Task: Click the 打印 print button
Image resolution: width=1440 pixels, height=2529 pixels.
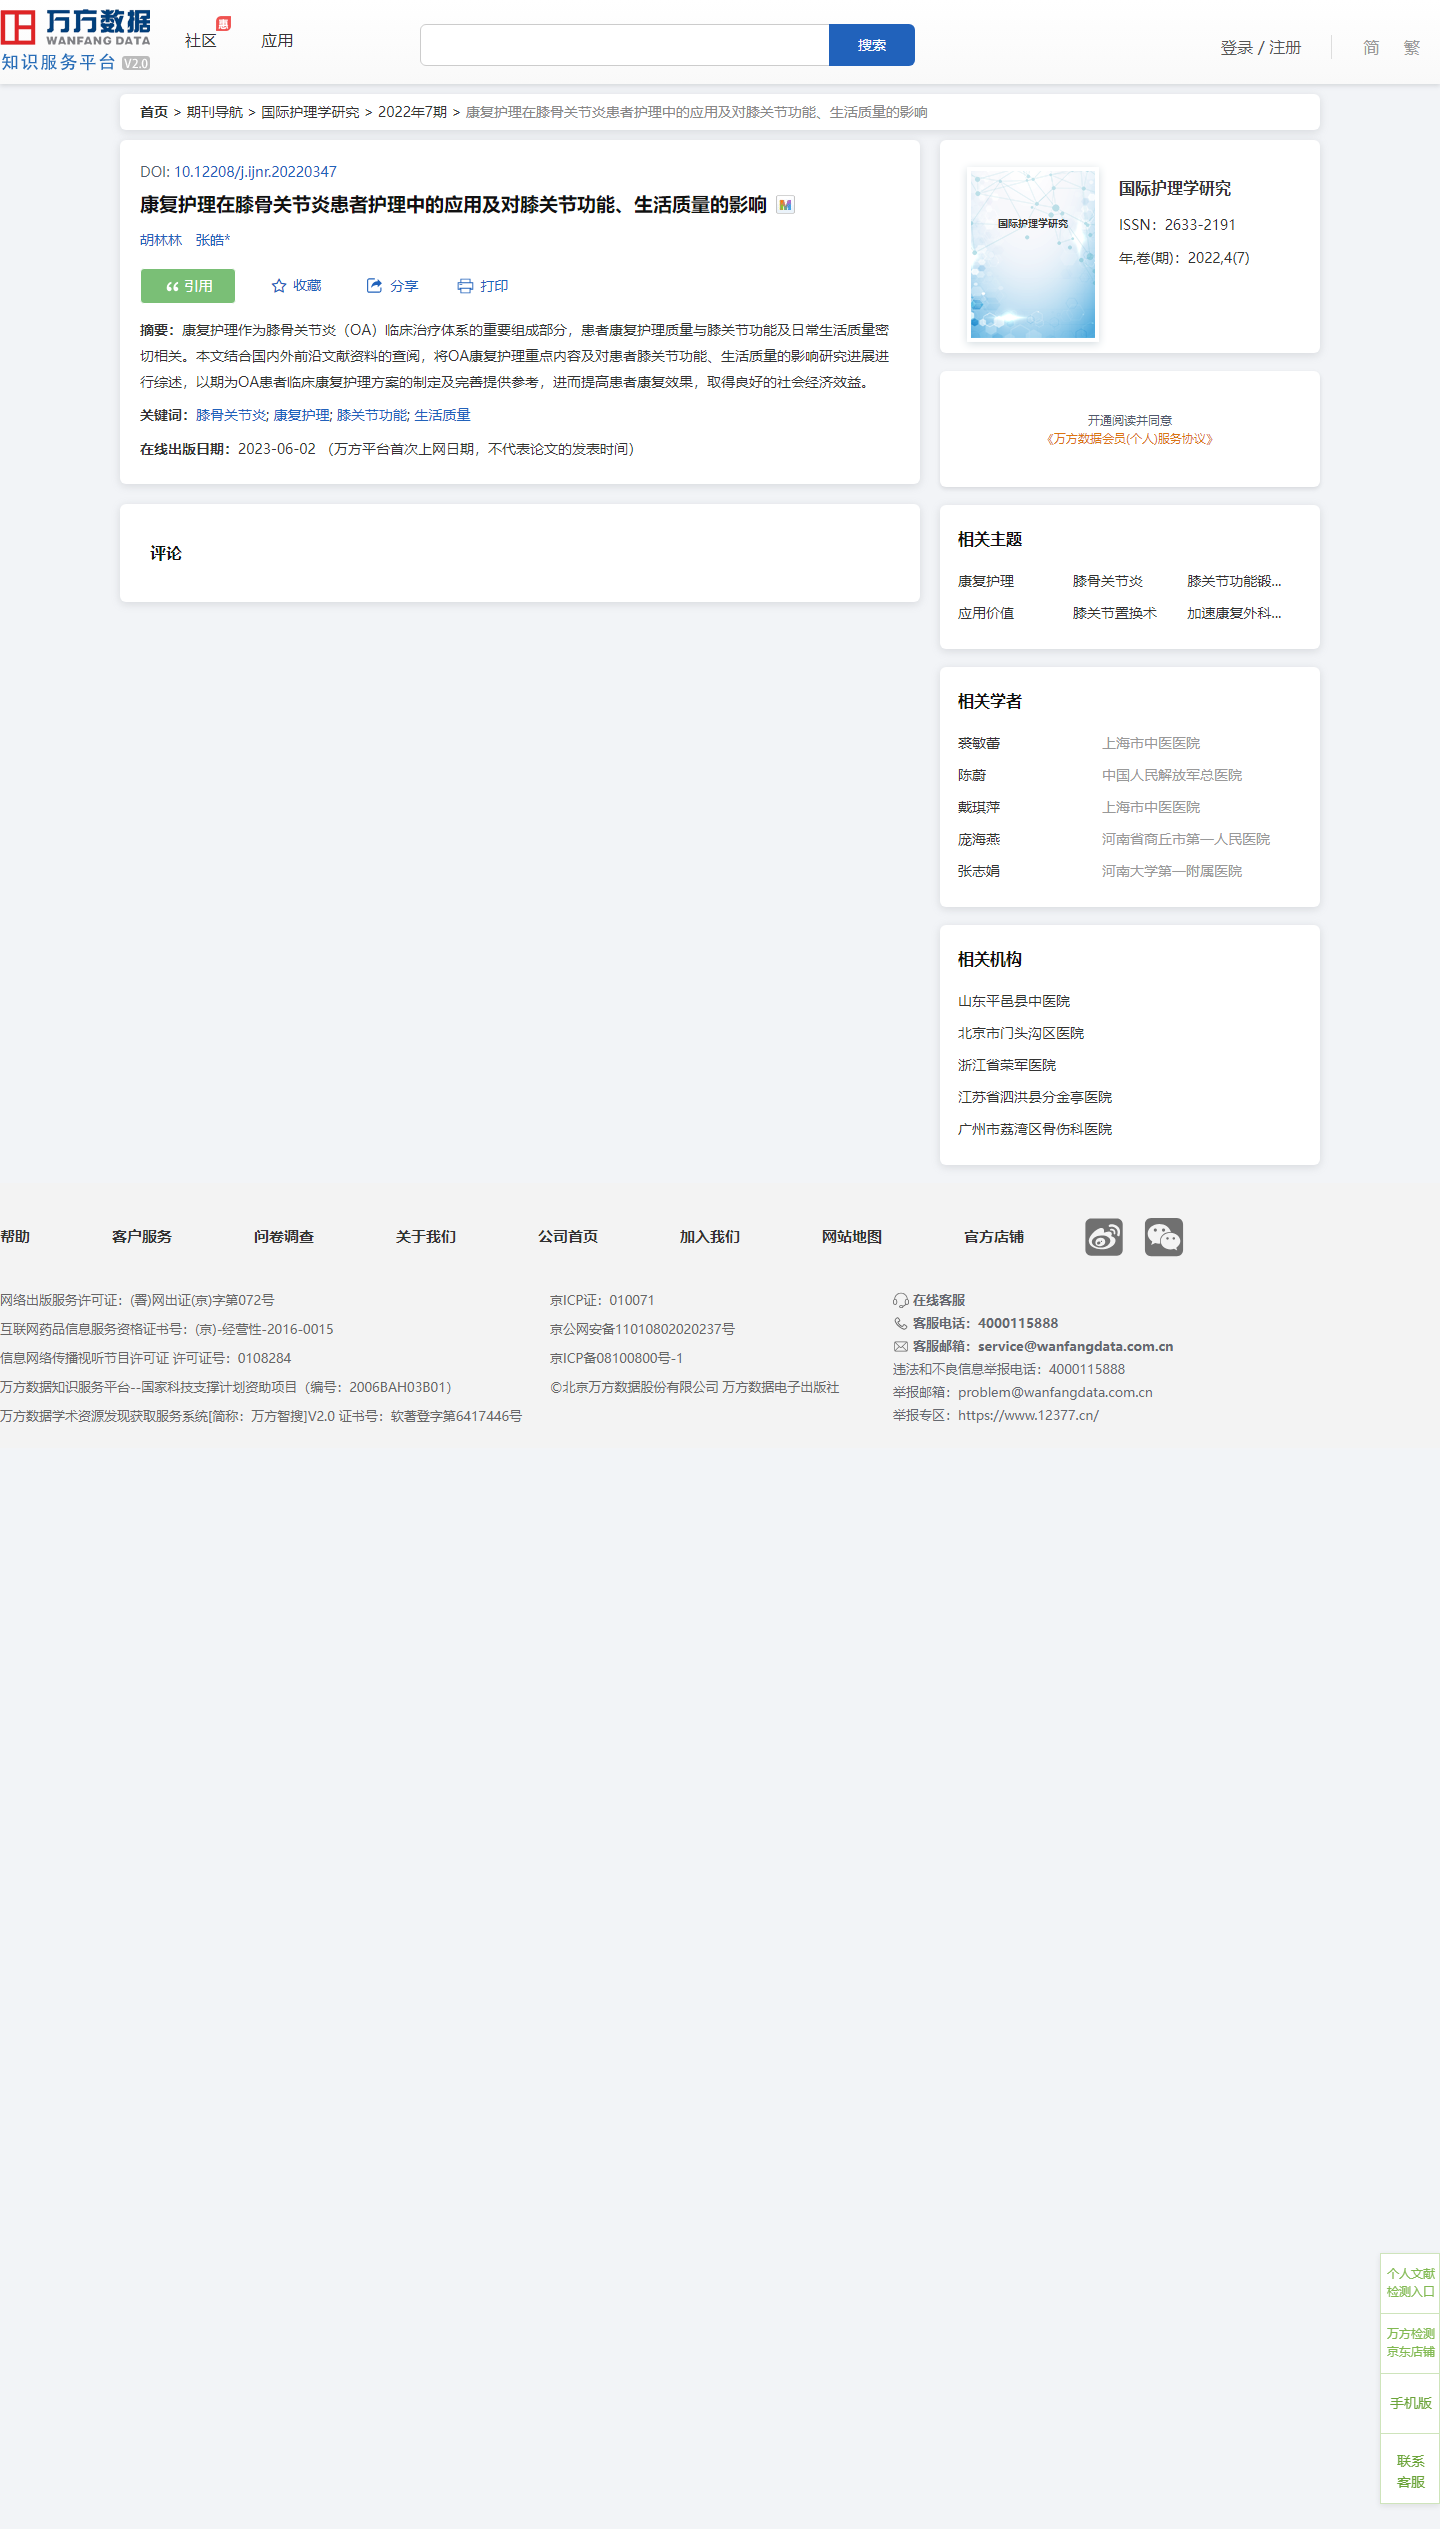Action: pyautogui.click(x=483, y=286)
